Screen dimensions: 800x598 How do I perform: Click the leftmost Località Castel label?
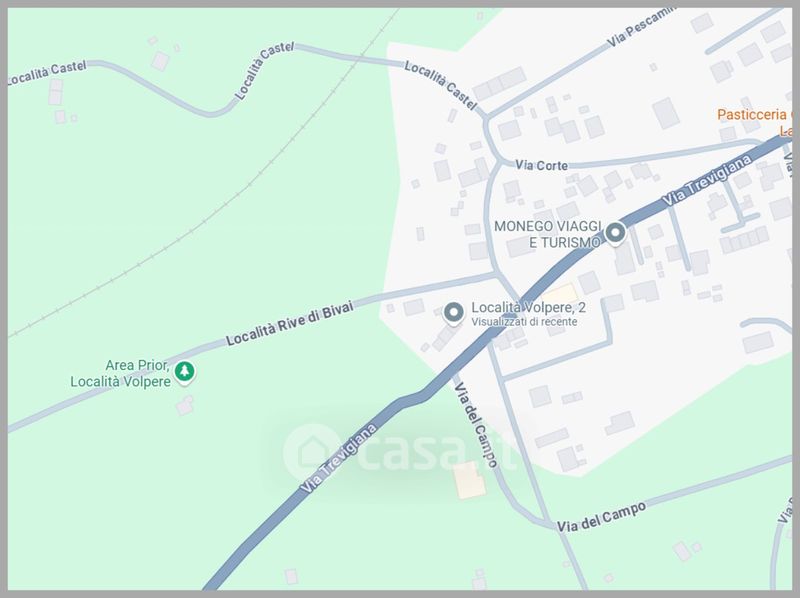coord(47,72)
